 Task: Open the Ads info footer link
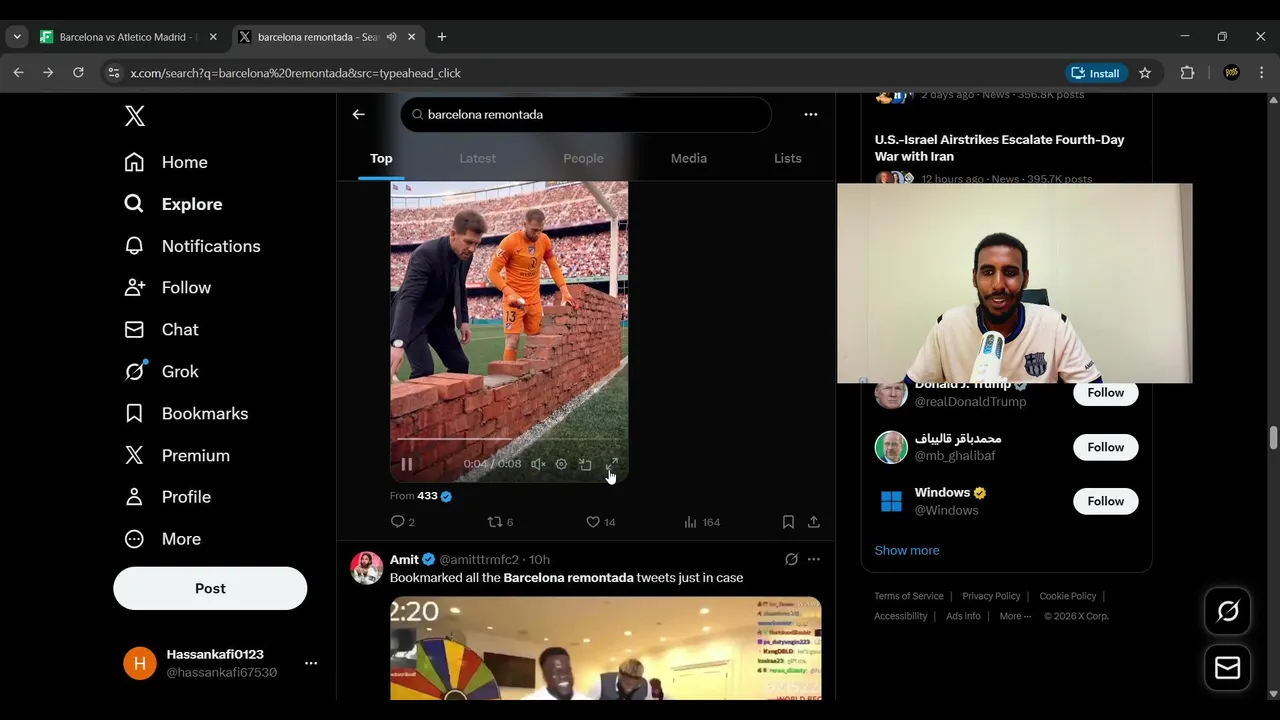[963, 616]
